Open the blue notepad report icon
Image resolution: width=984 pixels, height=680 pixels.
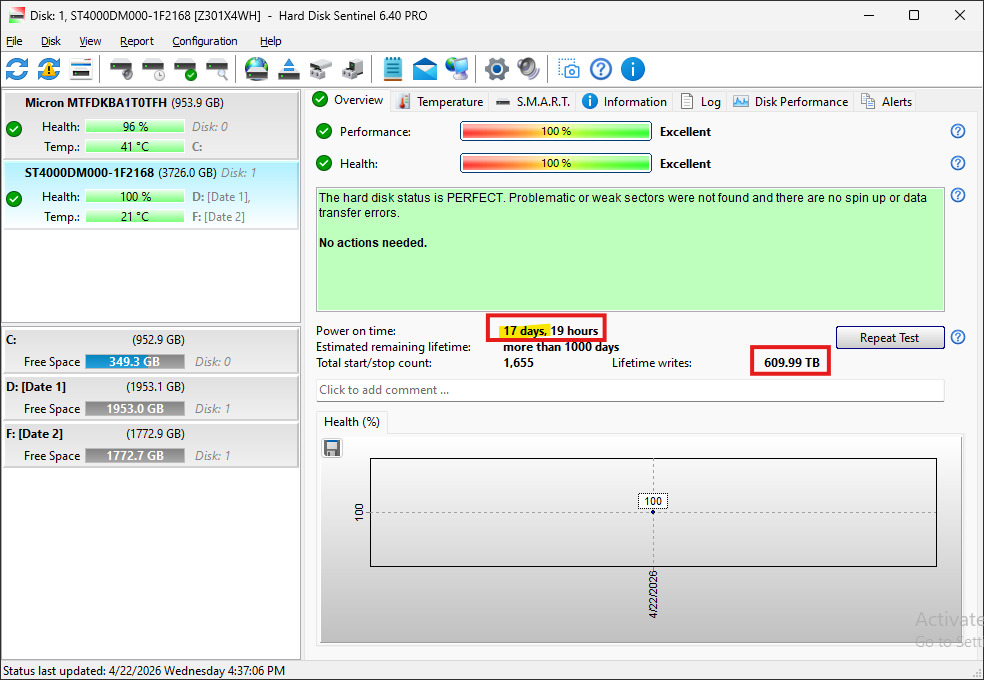[393, 69]
